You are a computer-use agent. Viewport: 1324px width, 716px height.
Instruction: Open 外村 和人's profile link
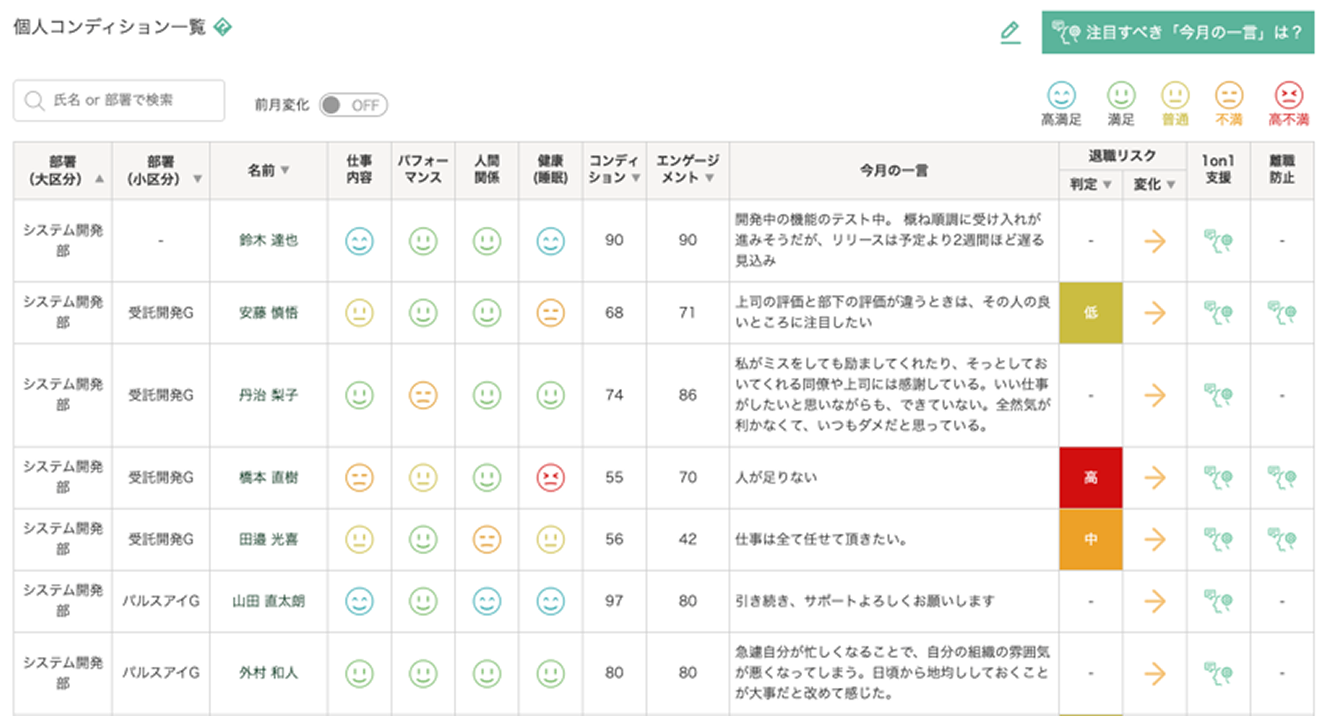coord(268,673)
